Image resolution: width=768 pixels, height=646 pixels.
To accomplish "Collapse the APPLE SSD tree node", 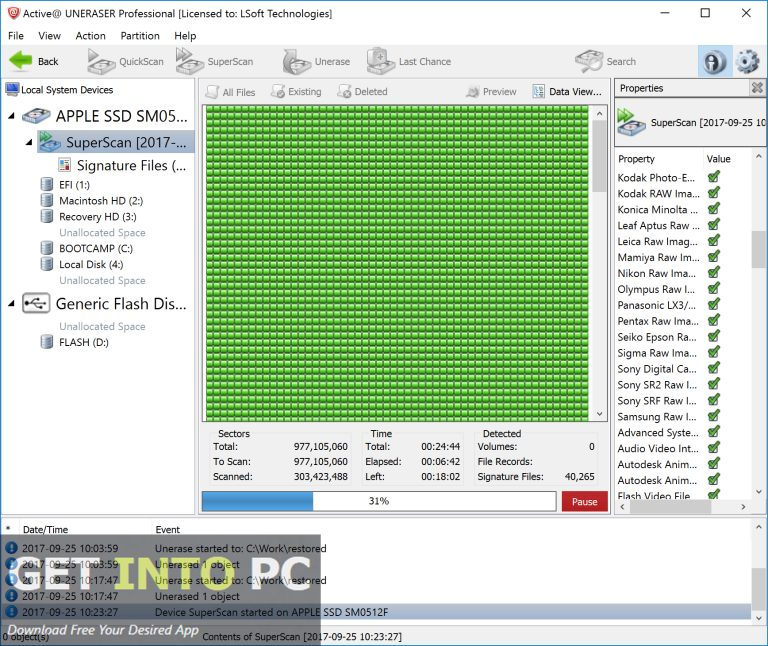I will [11, 116].
